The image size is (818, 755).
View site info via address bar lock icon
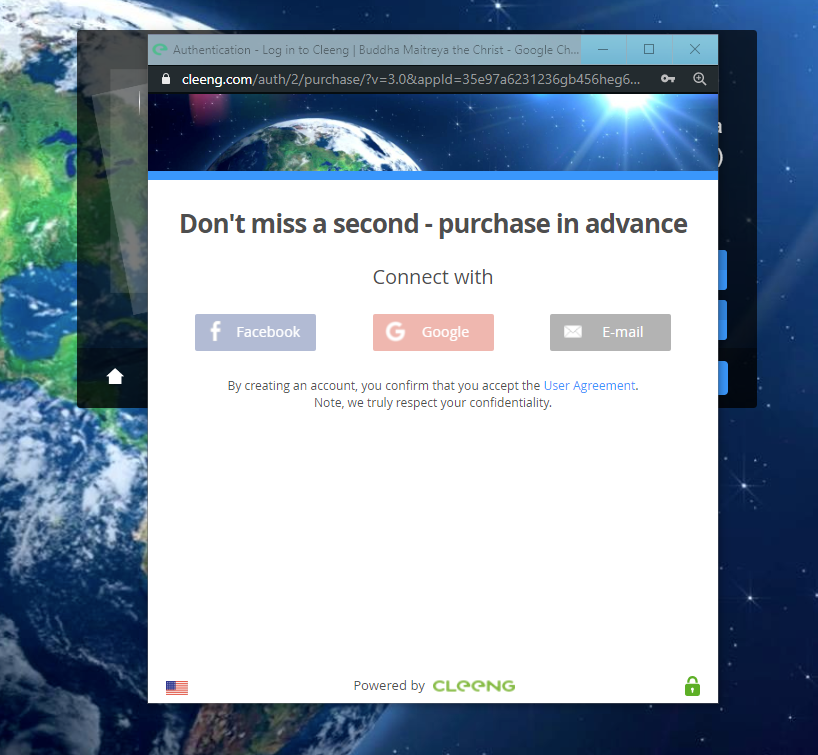pyautogui.click(x=166, y=79)
